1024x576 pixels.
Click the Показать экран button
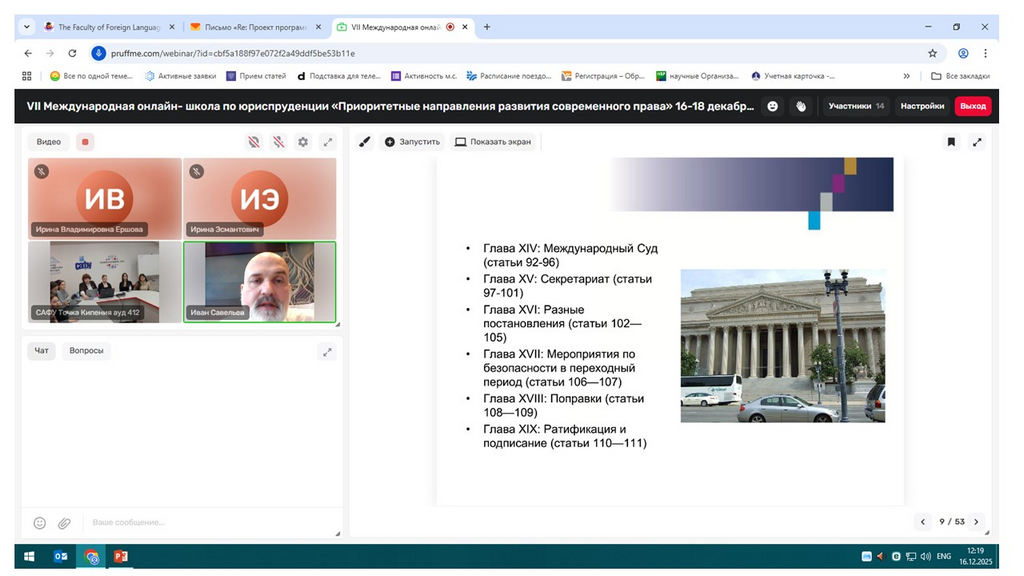[492, 142]
